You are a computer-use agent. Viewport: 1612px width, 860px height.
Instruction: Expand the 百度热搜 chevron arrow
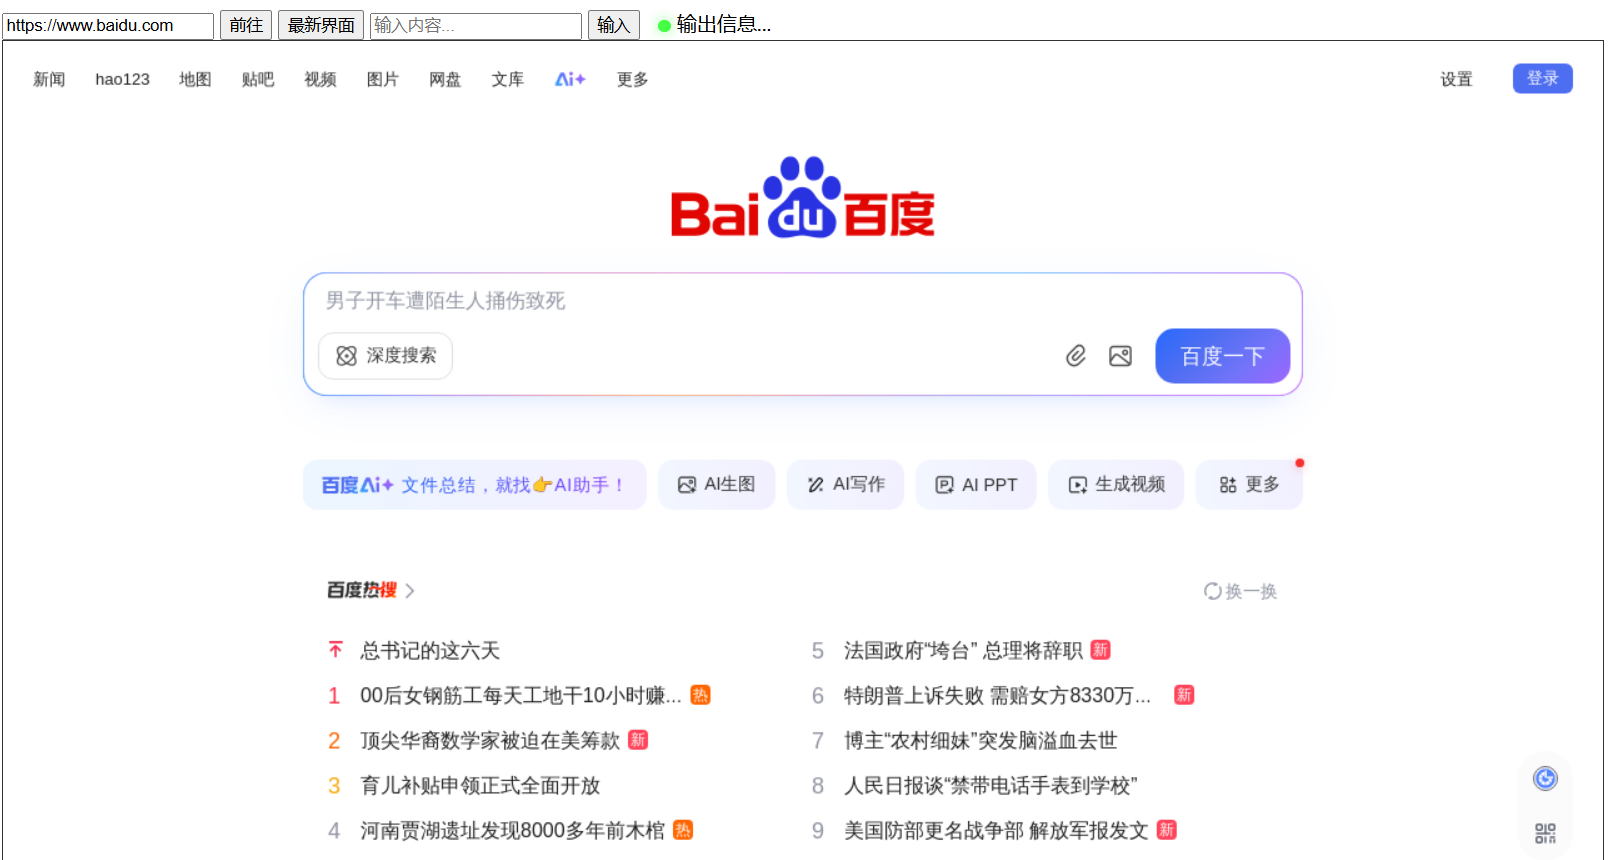(x=410, y=591)
